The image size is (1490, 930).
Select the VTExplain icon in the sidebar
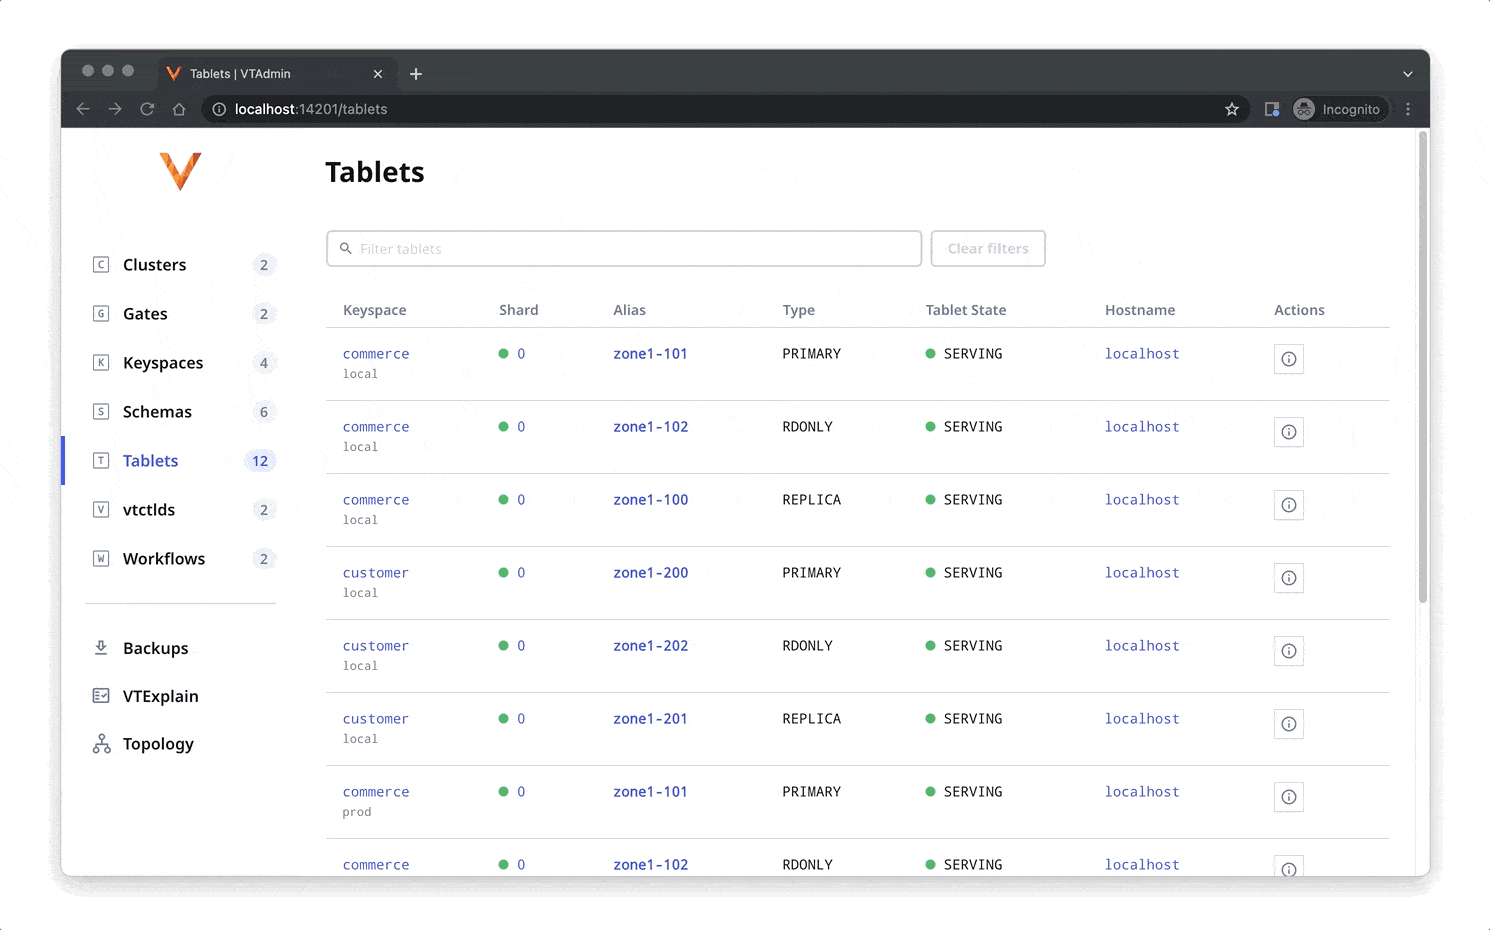[101, 696]
